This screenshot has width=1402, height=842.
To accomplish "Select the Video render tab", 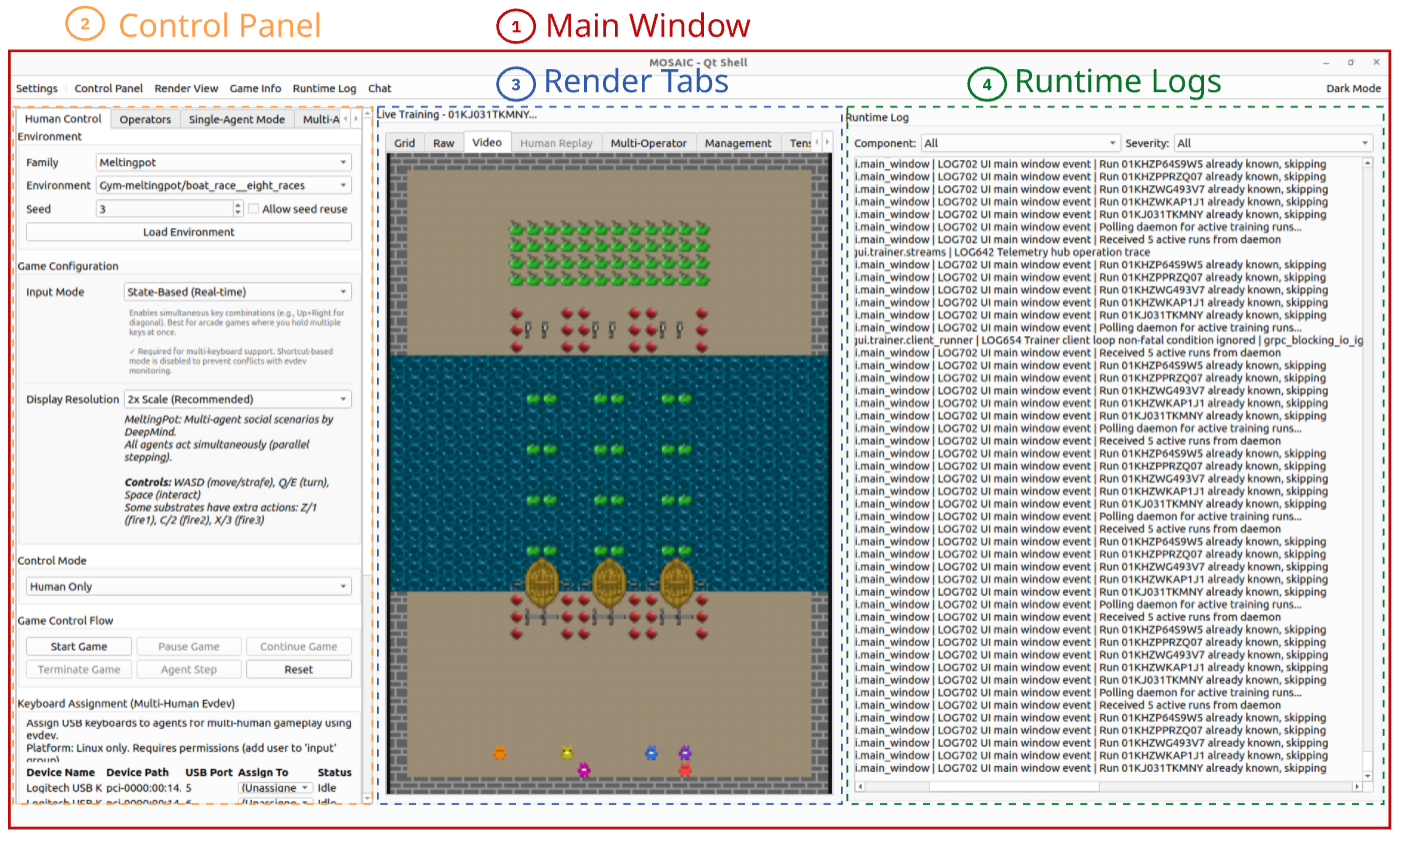I will [x=487, y=142].
